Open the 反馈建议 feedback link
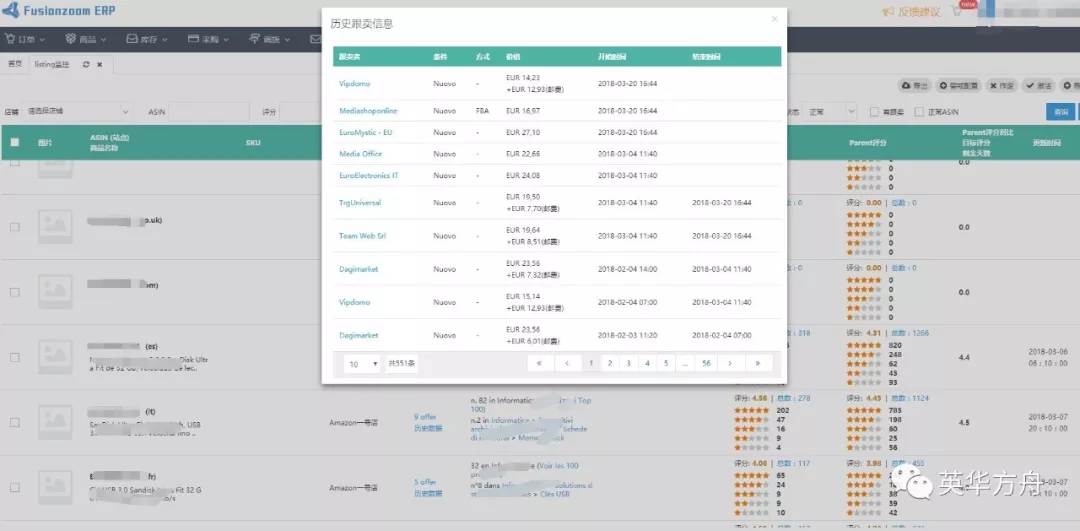 click(x=911, y=12)
